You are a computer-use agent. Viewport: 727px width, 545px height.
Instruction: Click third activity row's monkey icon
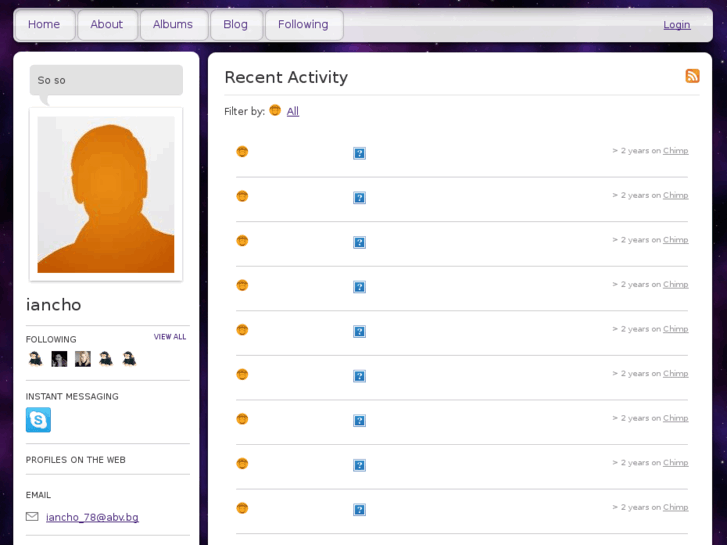[x=242, y=241]
